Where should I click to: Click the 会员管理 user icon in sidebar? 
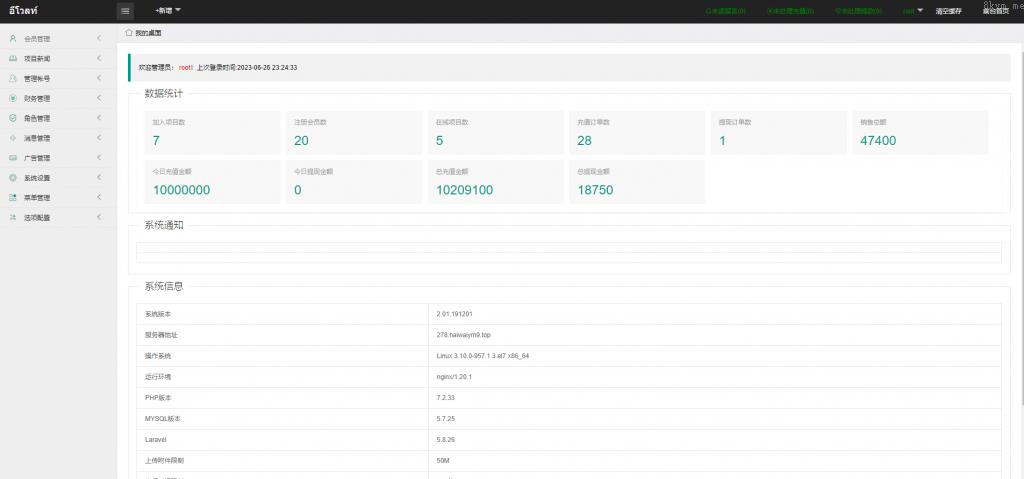[x=13, y=39]
